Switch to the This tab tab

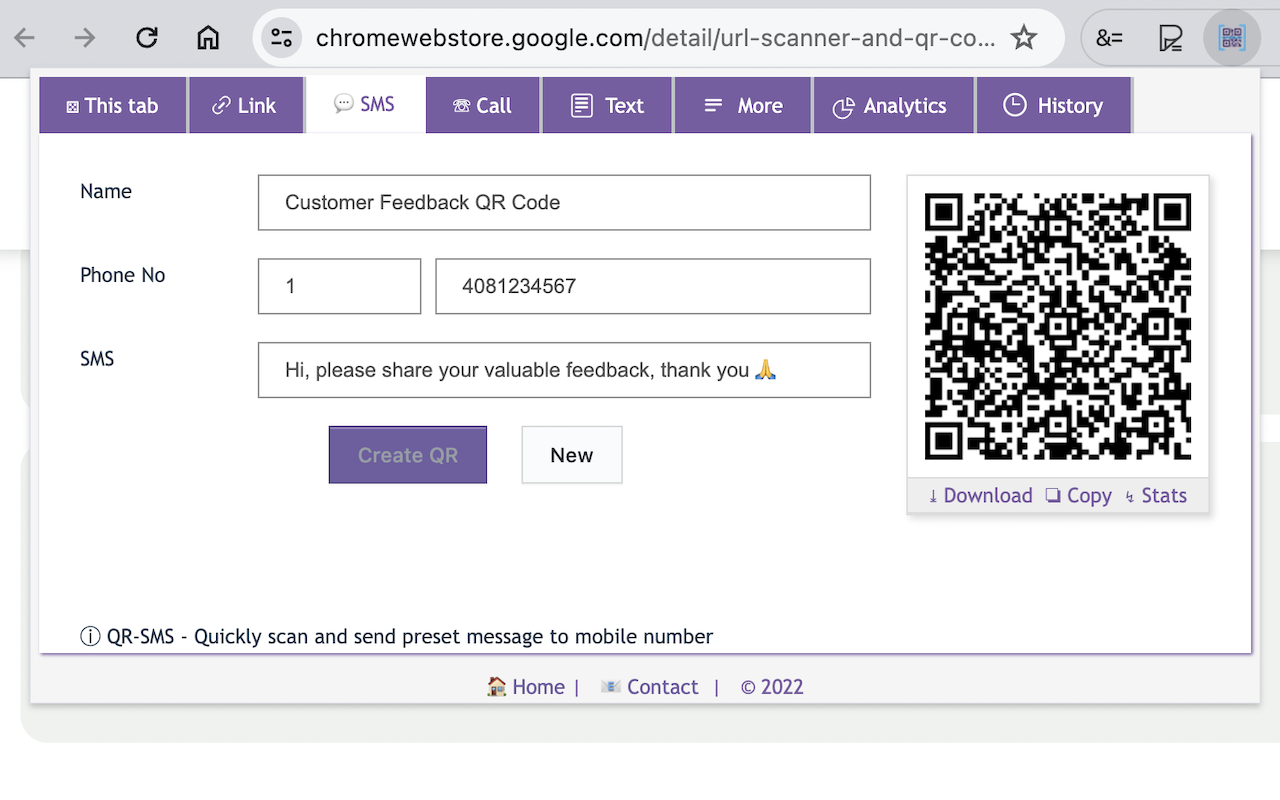point(113,105)
